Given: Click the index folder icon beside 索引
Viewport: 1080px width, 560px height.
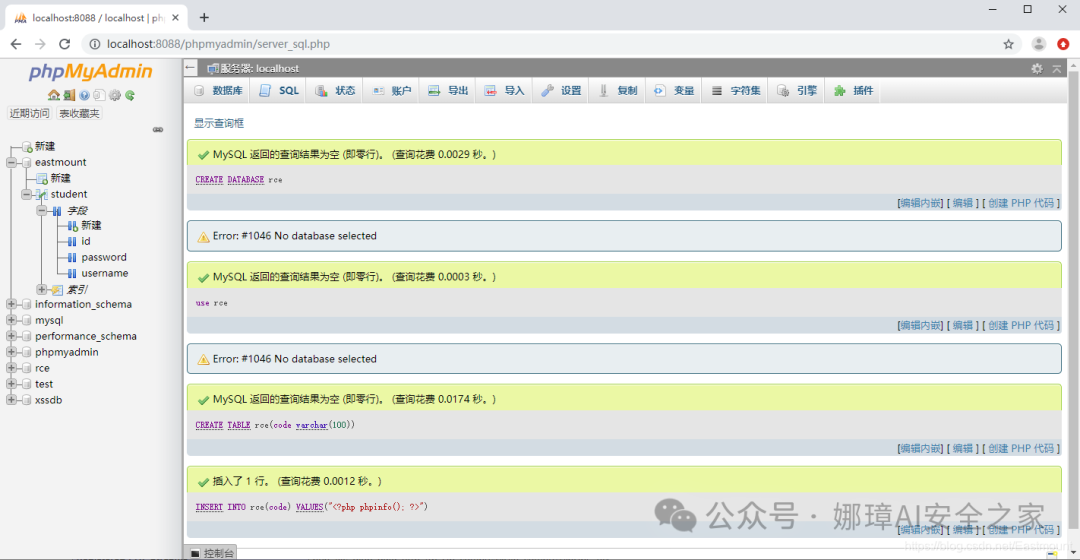Looking at the screenshot, I should click(57, 290).
